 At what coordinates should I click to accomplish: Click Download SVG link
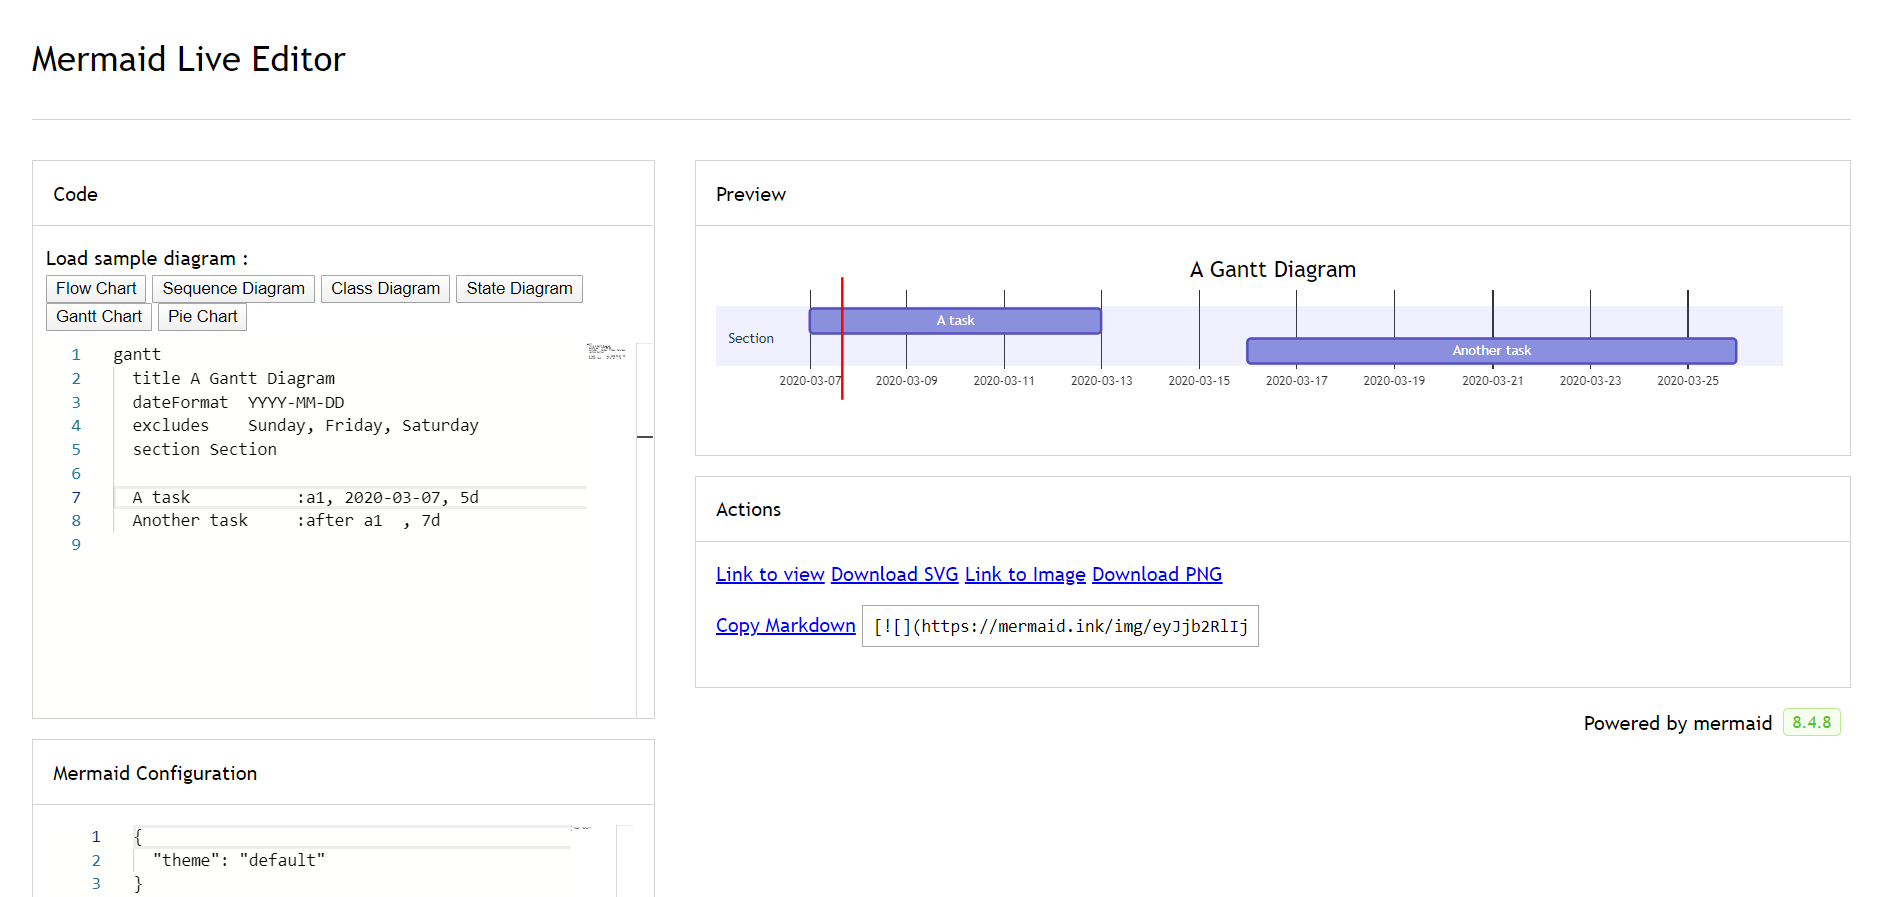tap(894, 574)
